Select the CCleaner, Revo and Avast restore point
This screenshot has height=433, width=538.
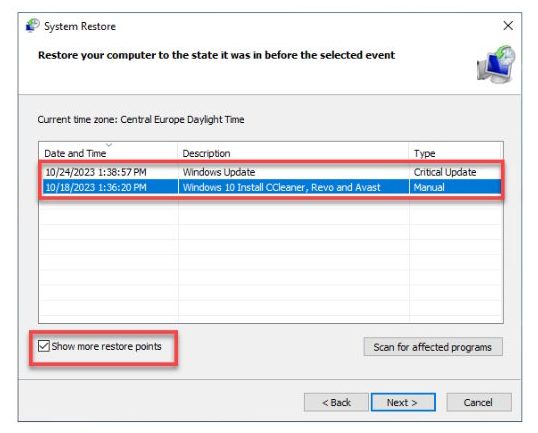(271, 187)
